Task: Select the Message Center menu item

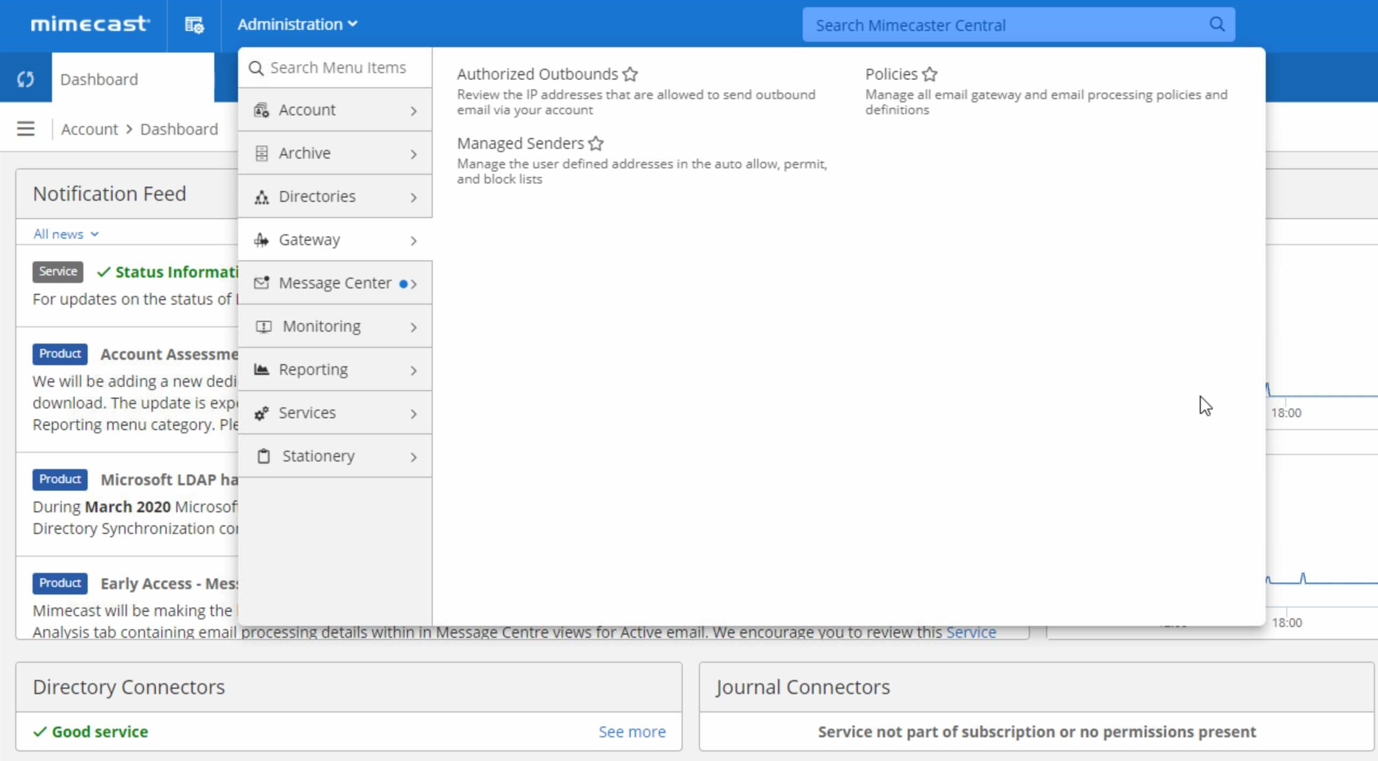Action: [335, 283]
